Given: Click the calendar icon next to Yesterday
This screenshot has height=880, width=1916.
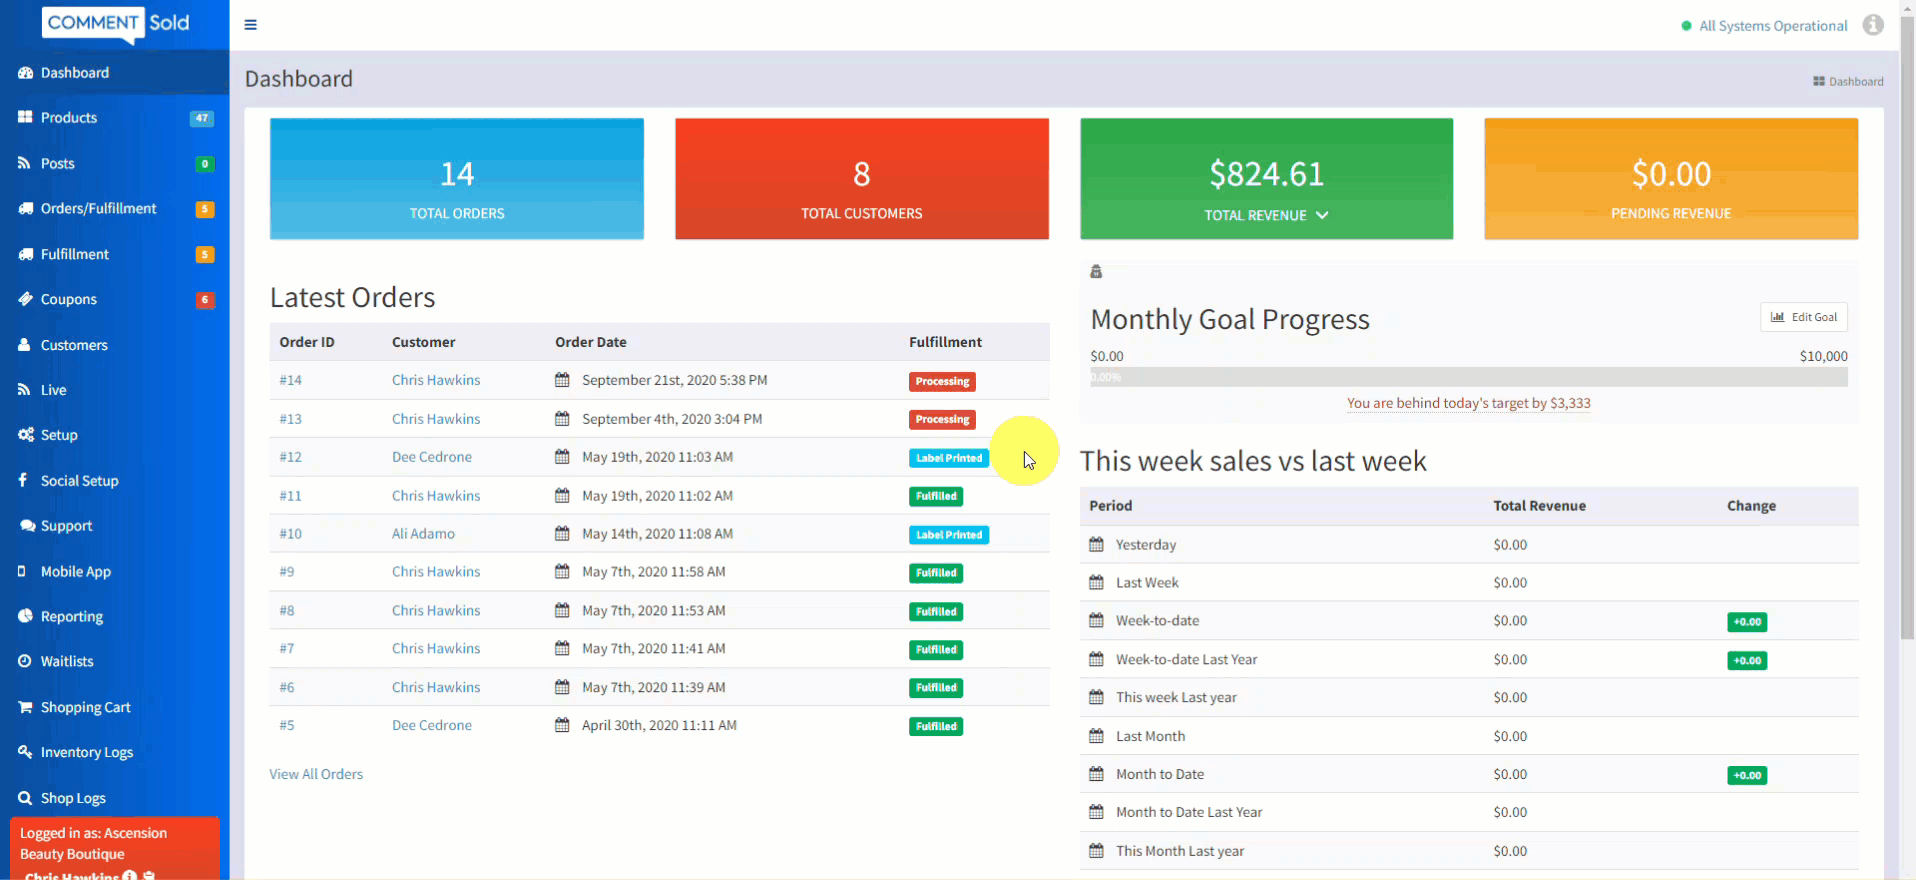Looking at the screenshot, I should pos(1096,545).
